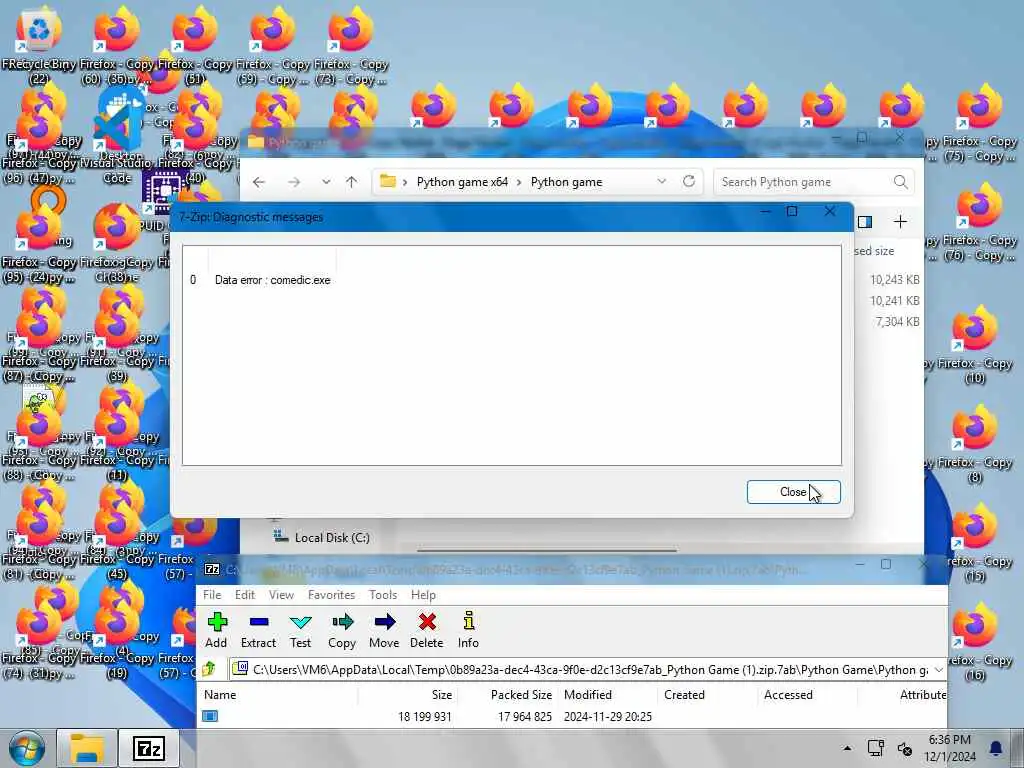Screen dimensions: 1024x768
Task: Click the plus icon in Explorer toolbar
Action: point(900,222)
